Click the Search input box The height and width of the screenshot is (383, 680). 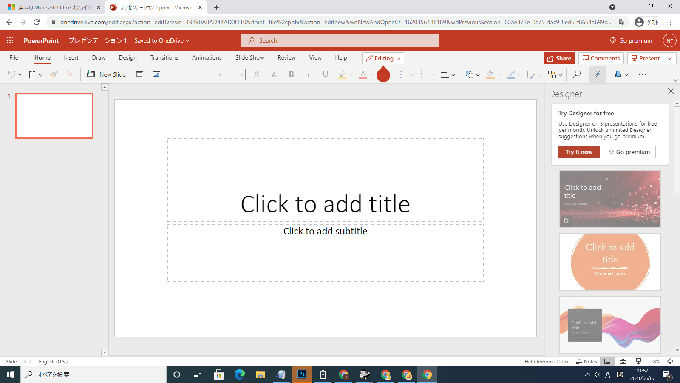coord(340,40)
